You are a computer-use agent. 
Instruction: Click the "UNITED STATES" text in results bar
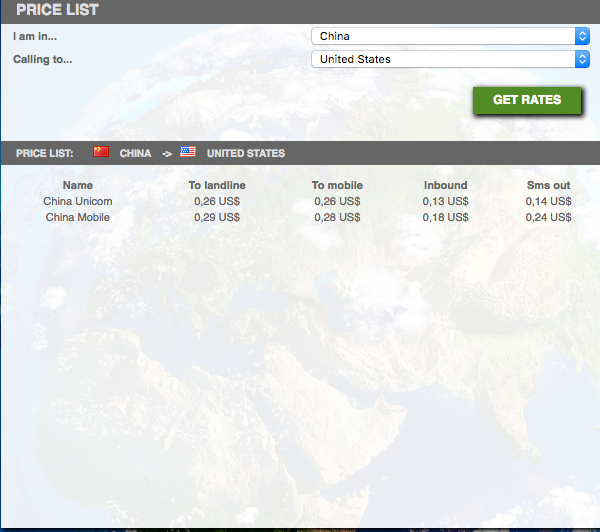(x=246, y=153)
